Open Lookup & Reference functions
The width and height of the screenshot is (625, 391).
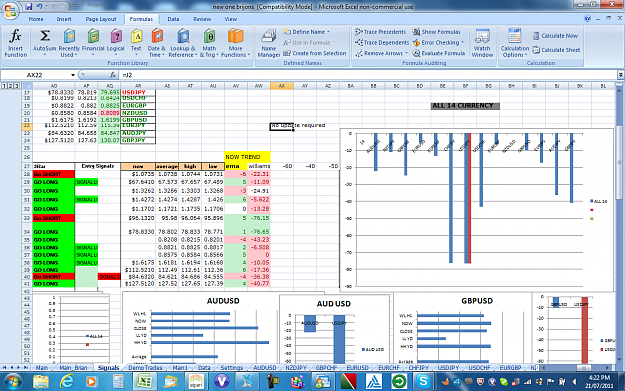point(183,43)
